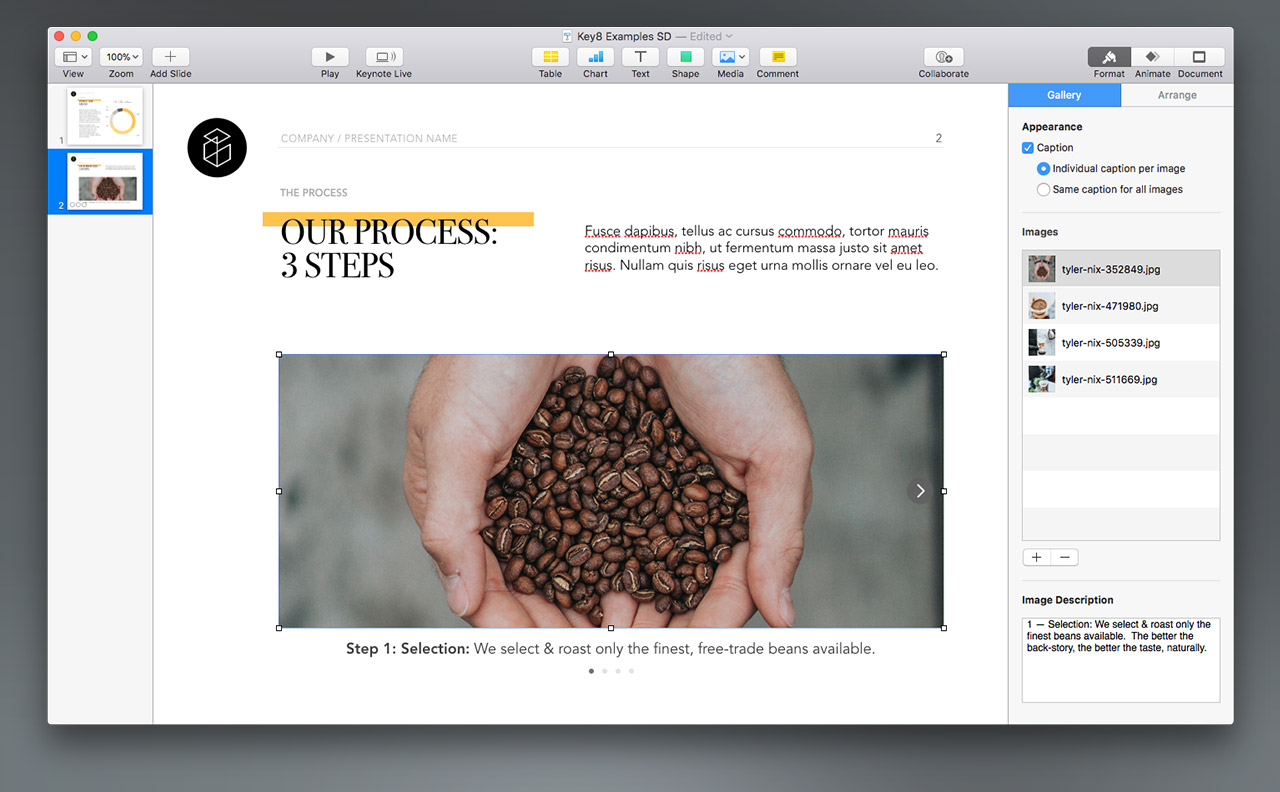Open the Zoom 100% dropdown
The height and width of the screenshot is (792, 1280).
121,57
